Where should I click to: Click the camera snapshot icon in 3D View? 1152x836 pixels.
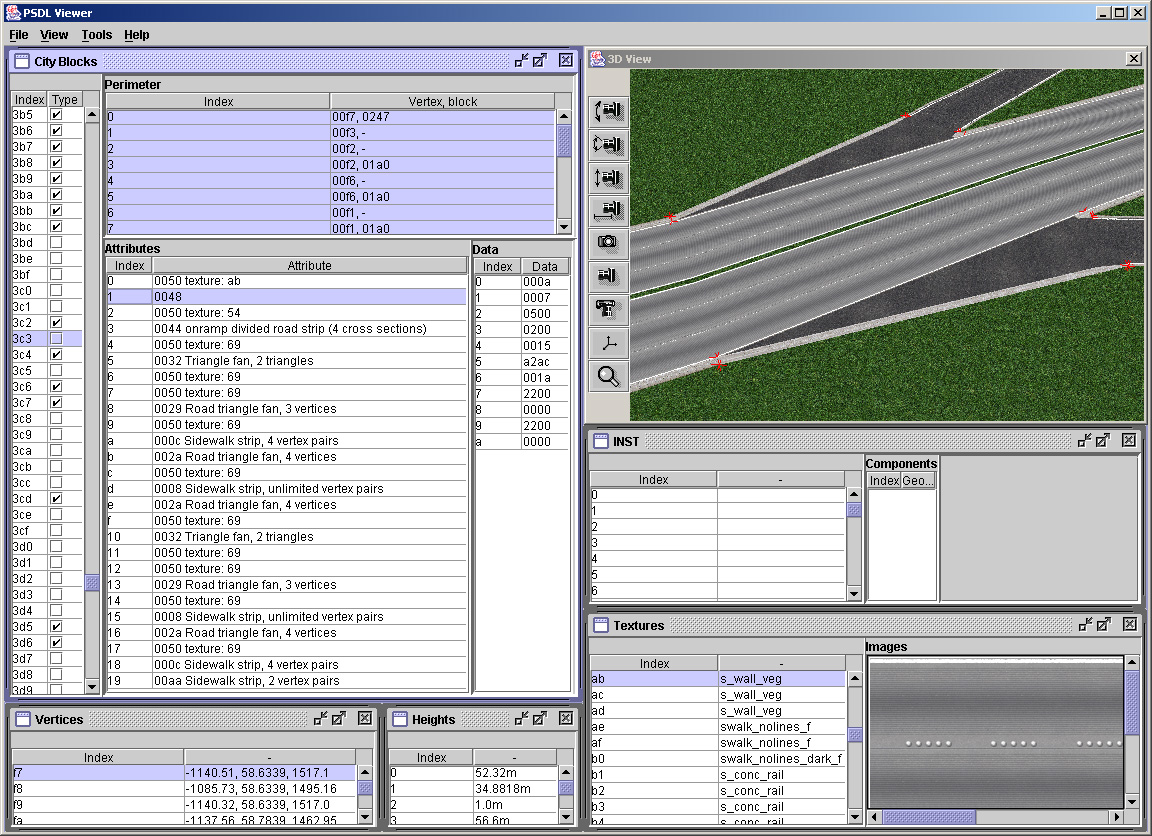click(x=608, y=242)
